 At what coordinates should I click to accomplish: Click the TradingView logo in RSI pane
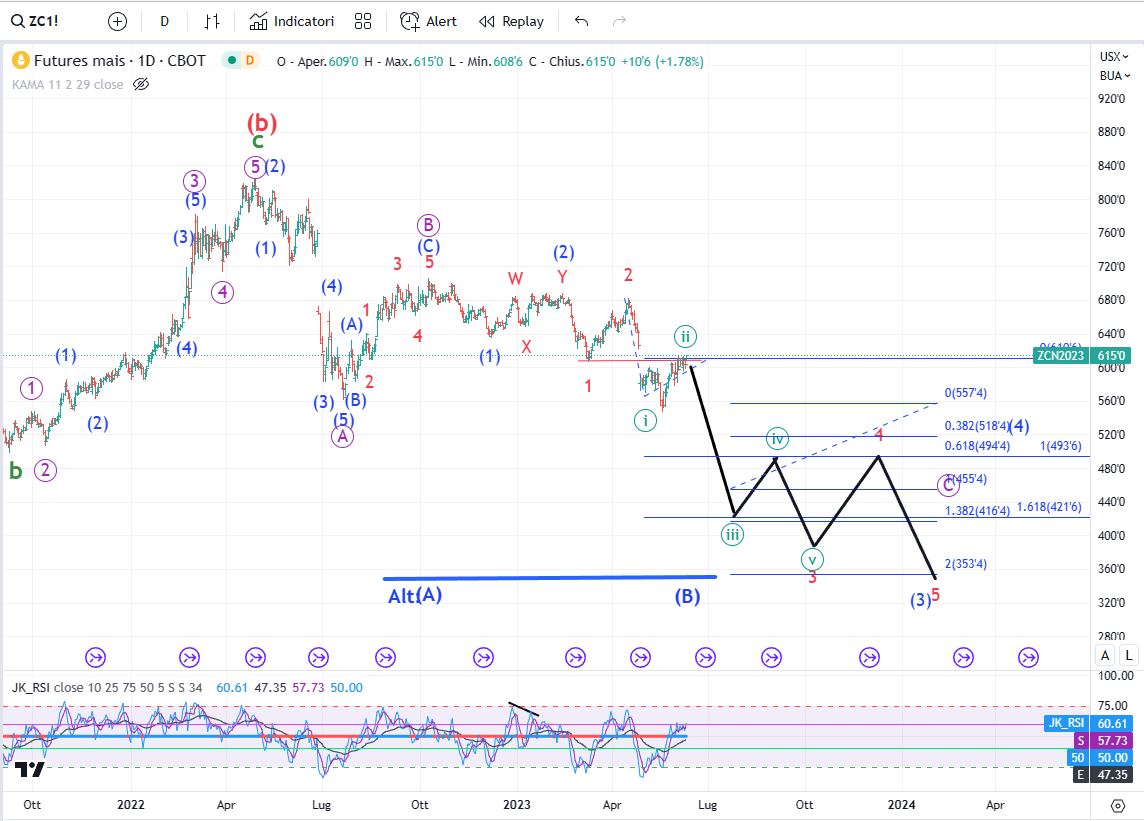point(29,769)
